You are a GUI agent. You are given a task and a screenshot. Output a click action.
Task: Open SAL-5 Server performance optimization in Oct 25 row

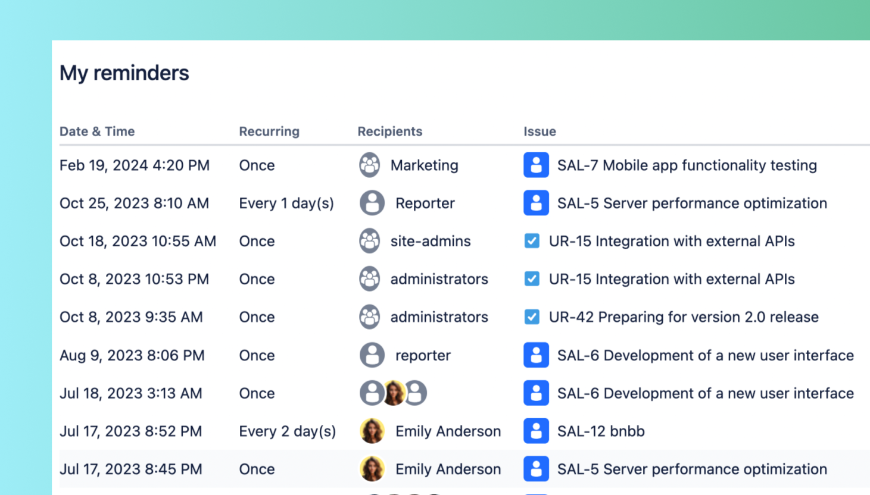(692, 203)
